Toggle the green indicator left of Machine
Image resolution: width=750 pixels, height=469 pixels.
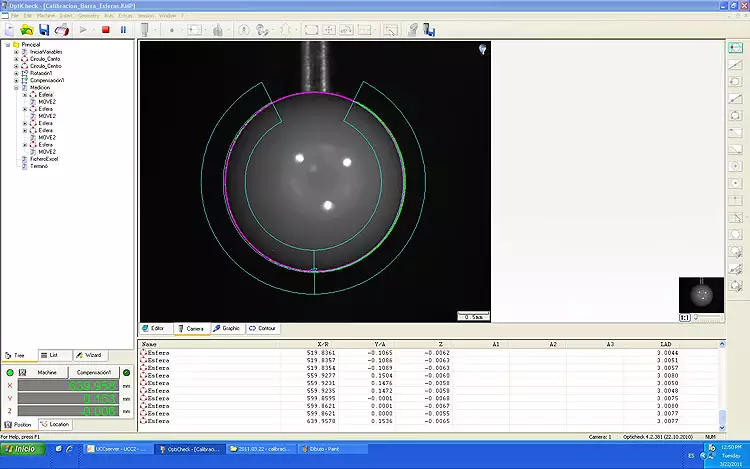click(x=9, y=373)
